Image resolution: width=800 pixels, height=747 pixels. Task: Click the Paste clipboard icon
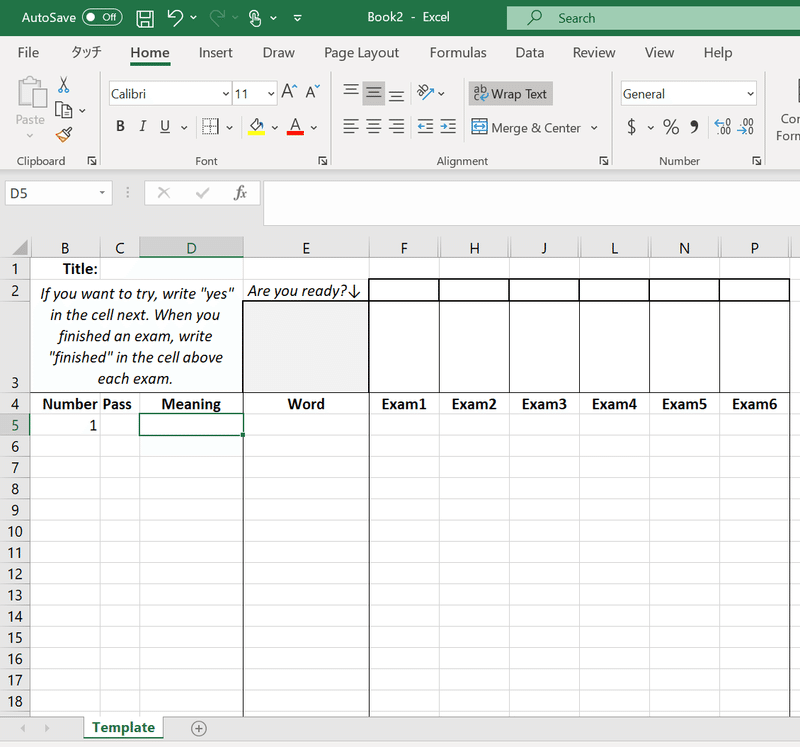(31, 92)
